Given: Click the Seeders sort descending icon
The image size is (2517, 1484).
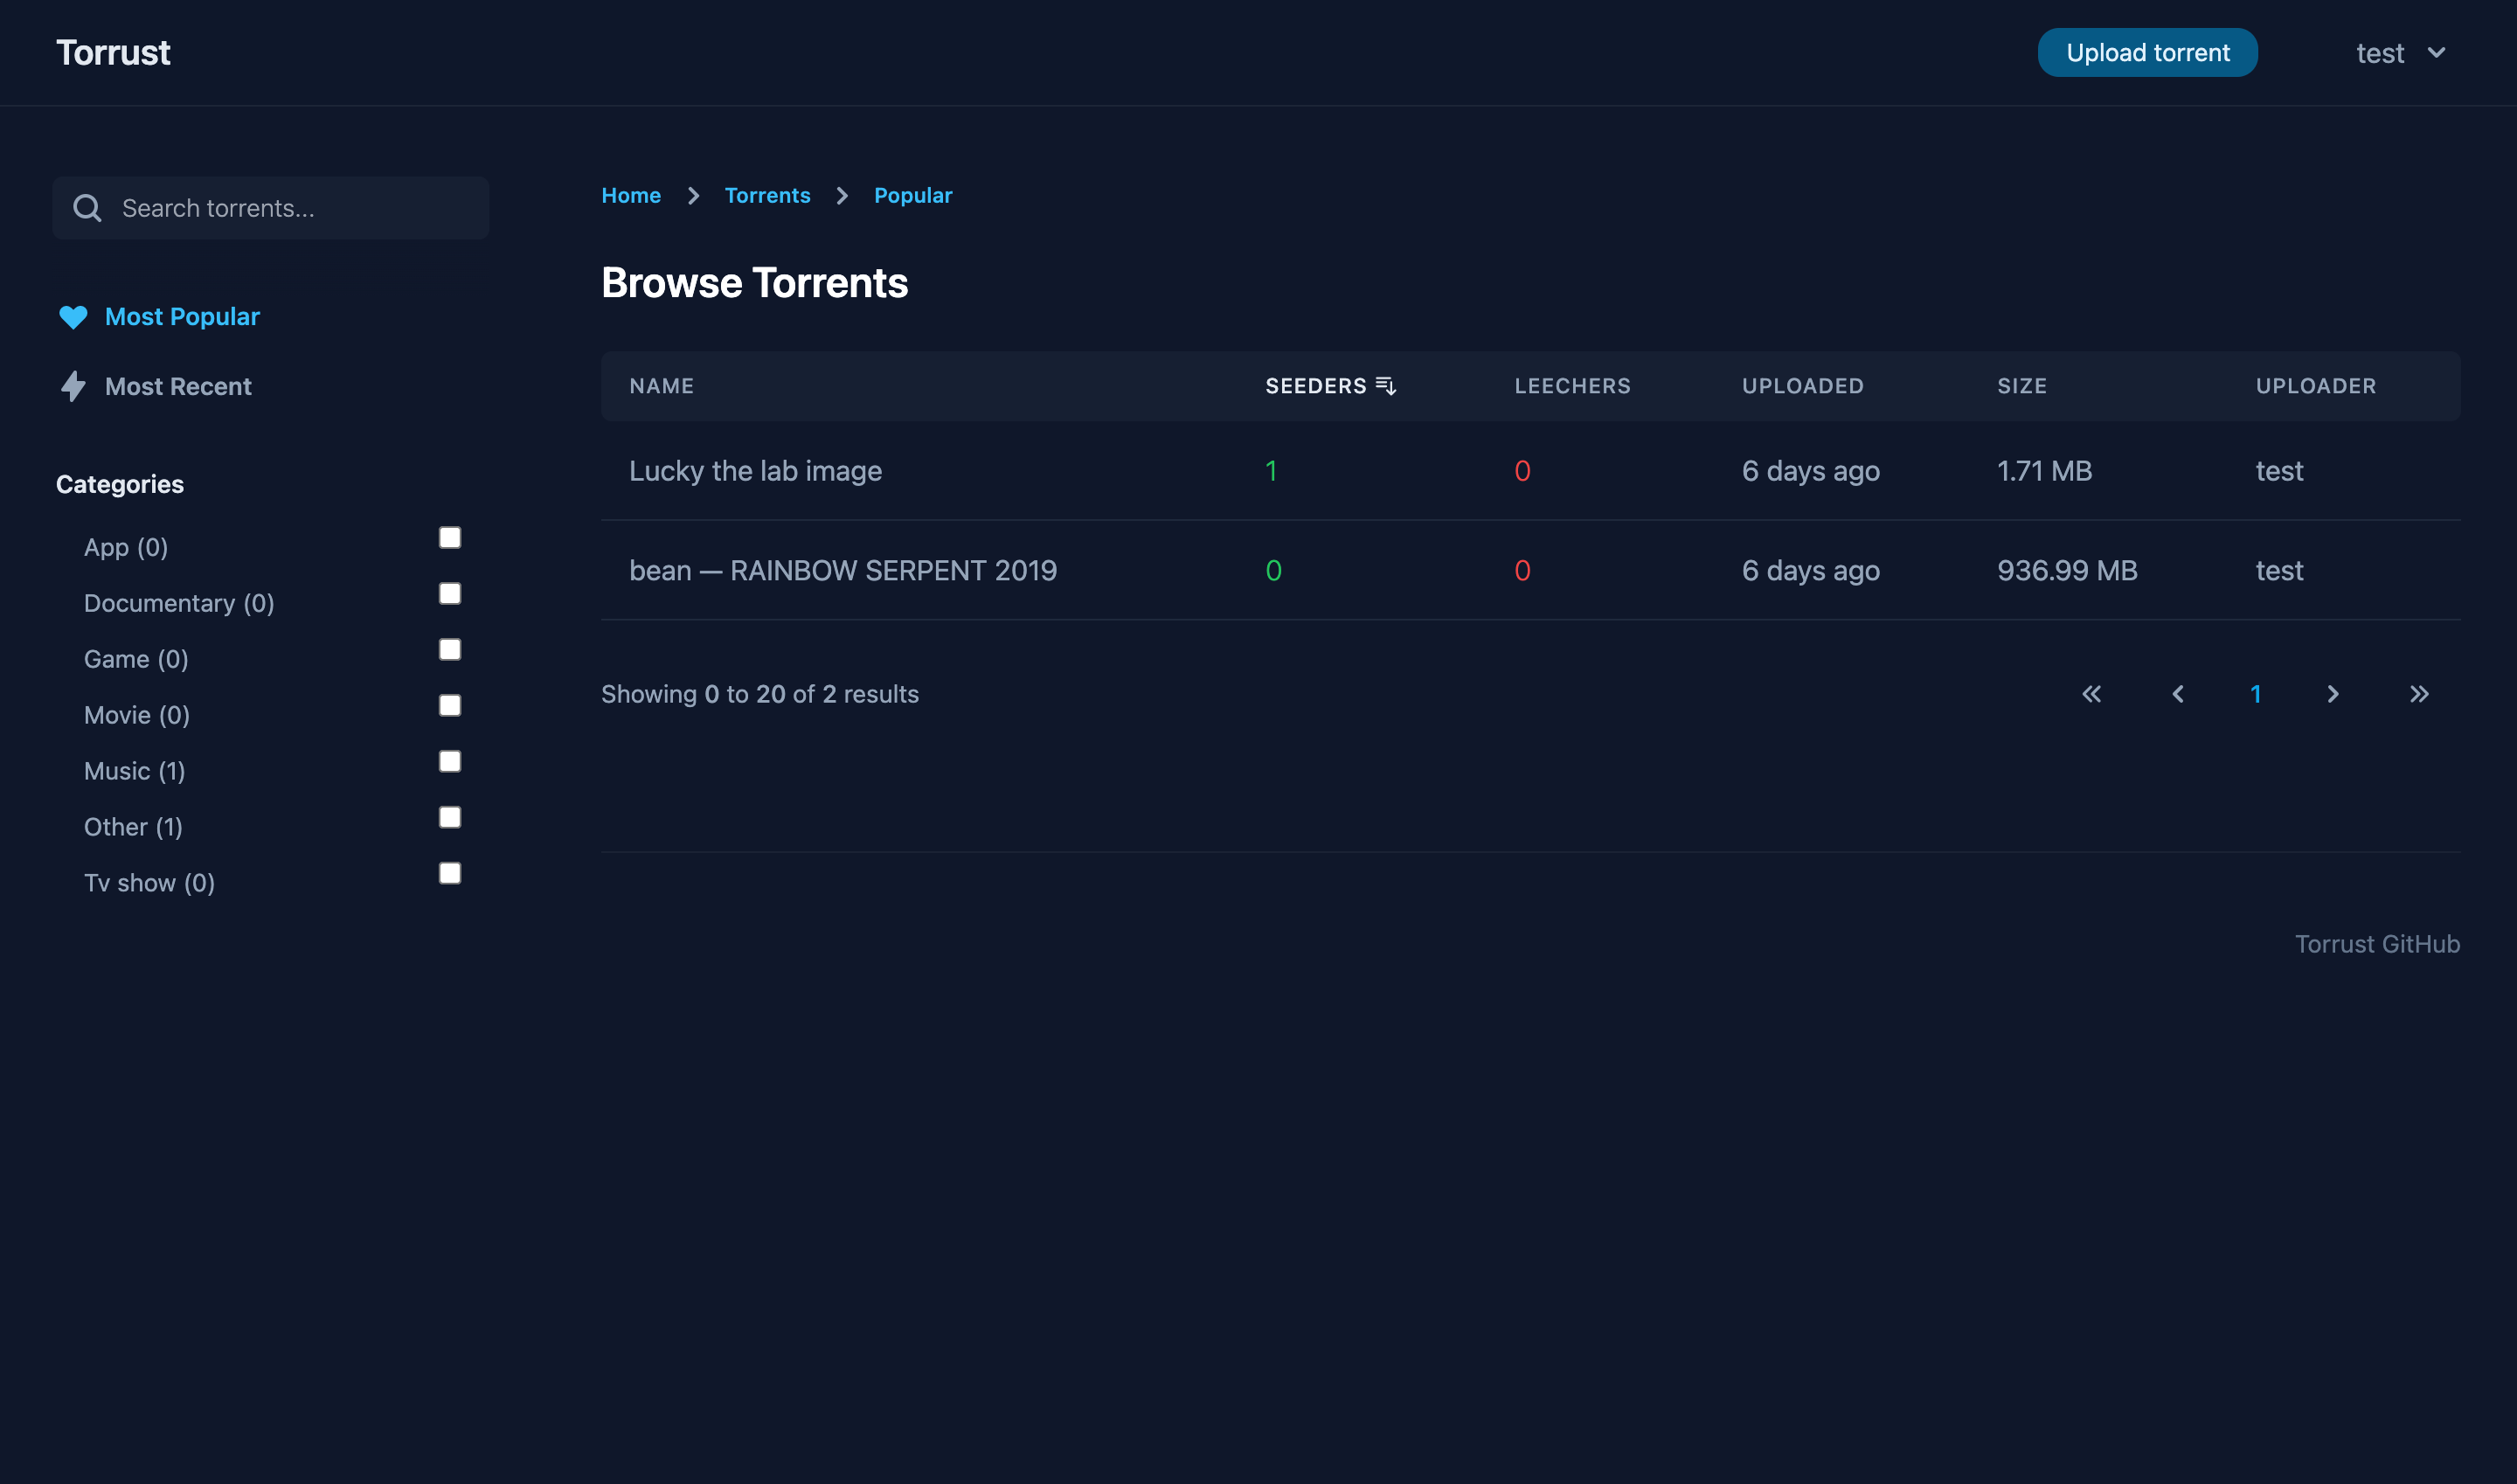Looking at the screenshot, I should coord(1386,386).
